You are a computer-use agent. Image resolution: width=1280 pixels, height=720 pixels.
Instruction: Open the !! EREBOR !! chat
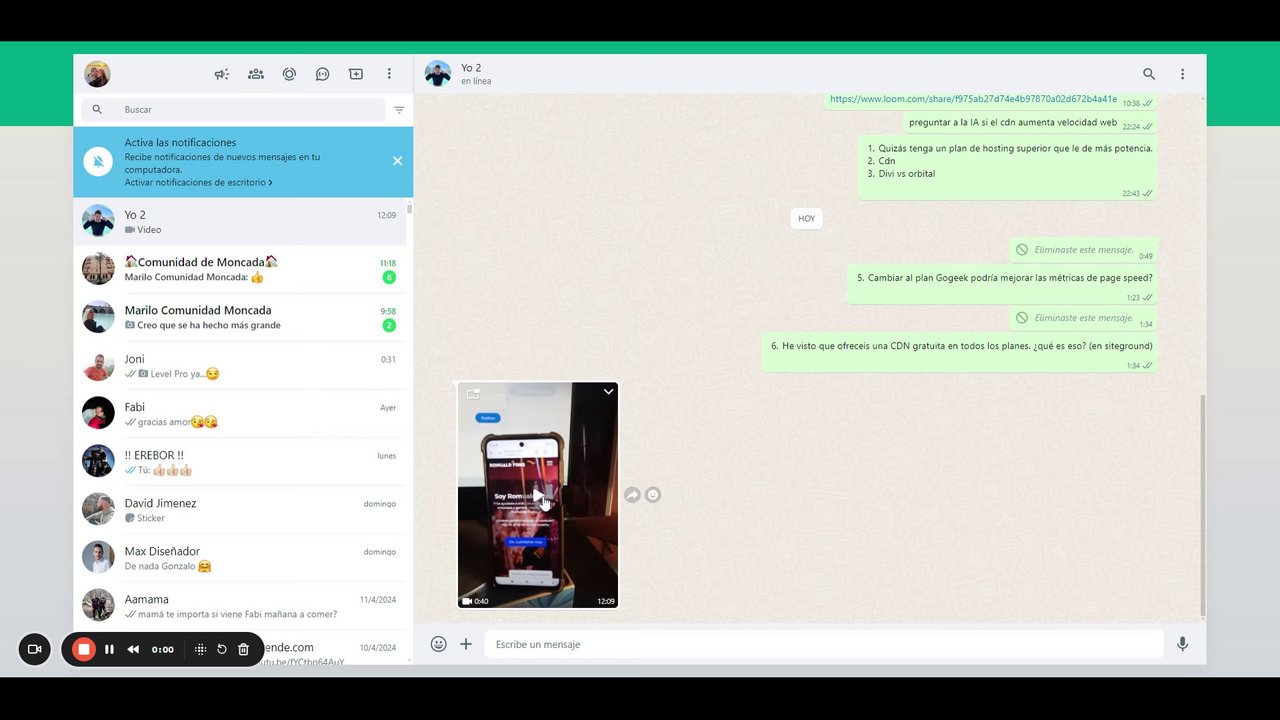coord(240,462)
